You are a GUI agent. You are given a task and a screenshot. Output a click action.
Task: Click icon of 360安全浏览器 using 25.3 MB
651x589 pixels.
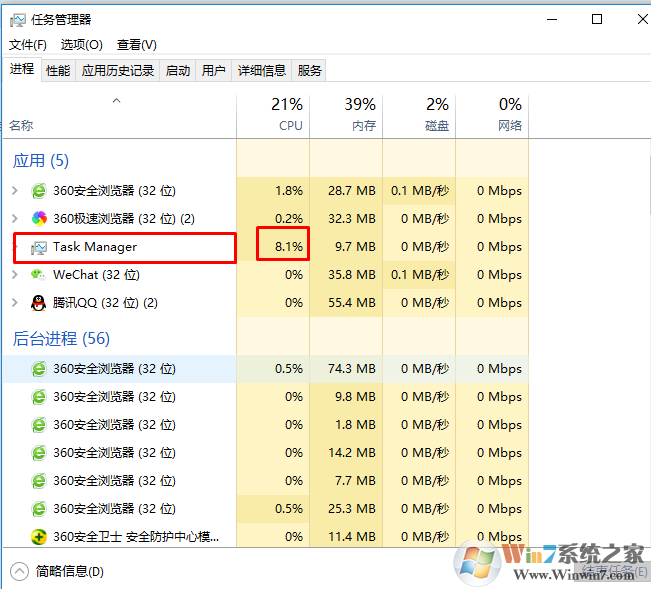(39, 508)
